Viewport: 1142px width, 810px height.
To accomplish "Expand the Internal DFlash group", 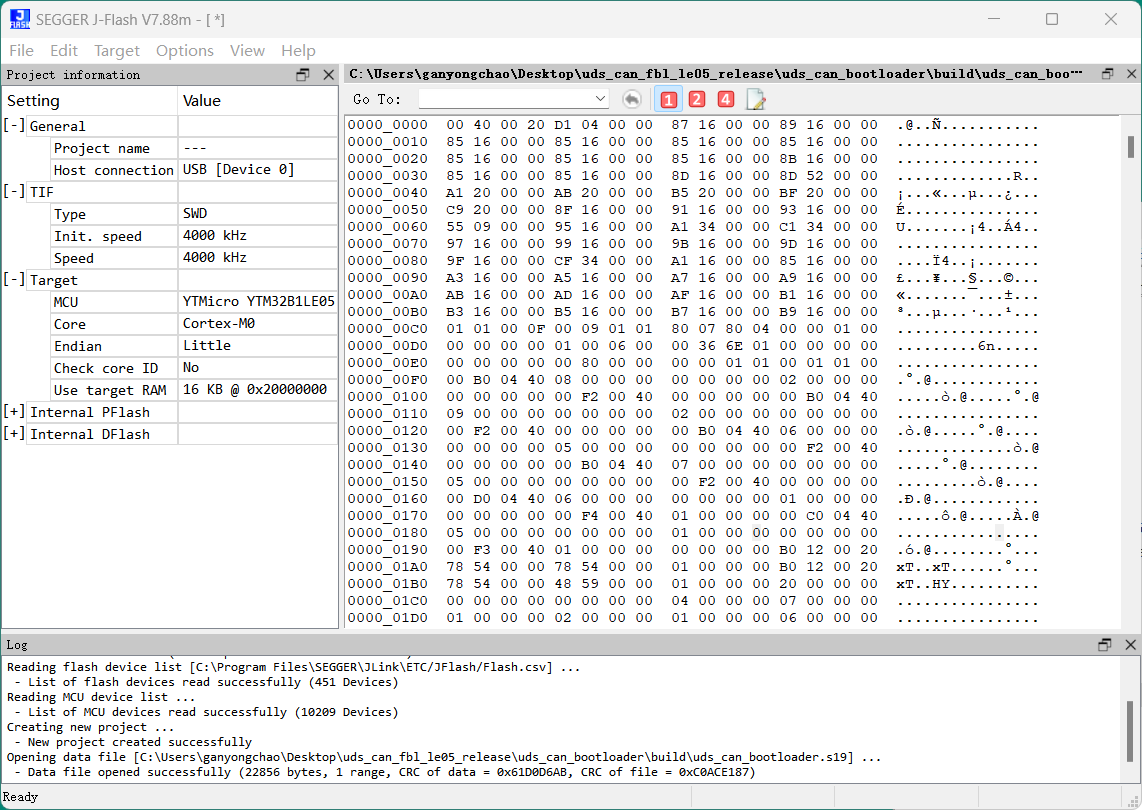I will [x=14, y=433].
